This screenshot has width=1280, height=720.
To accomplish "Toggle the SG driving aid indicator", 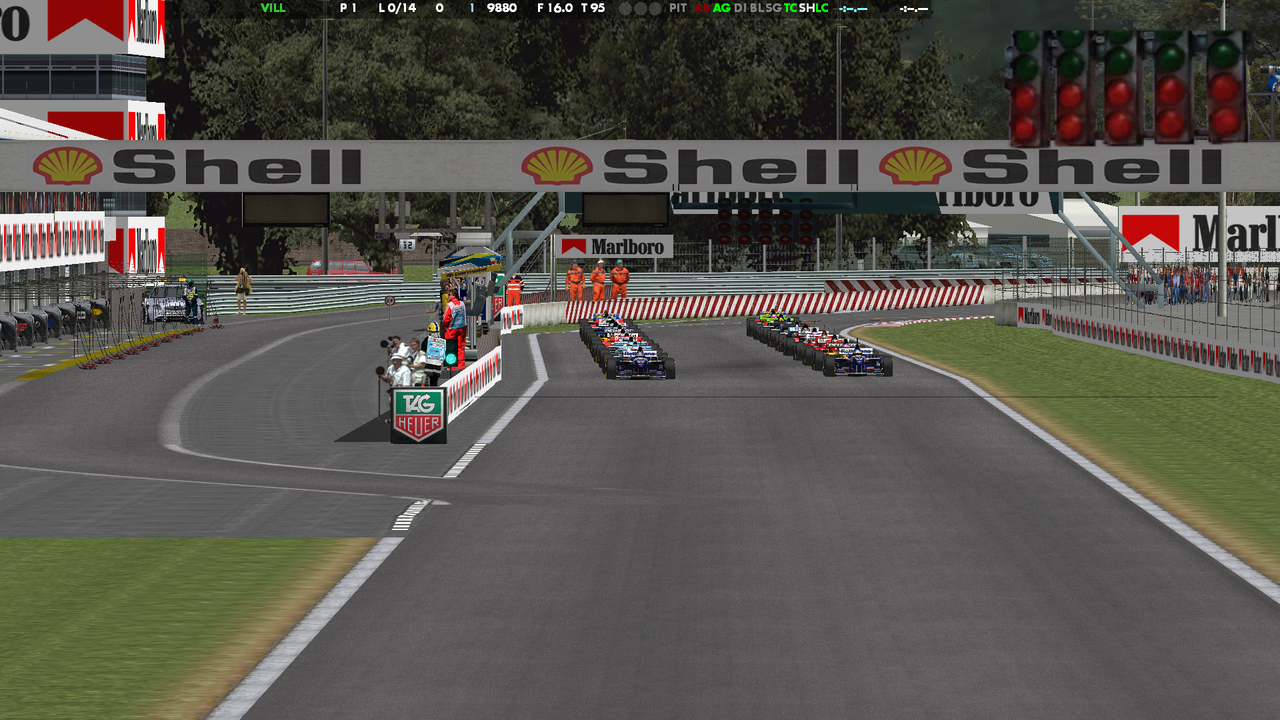I will click(773, 7).
